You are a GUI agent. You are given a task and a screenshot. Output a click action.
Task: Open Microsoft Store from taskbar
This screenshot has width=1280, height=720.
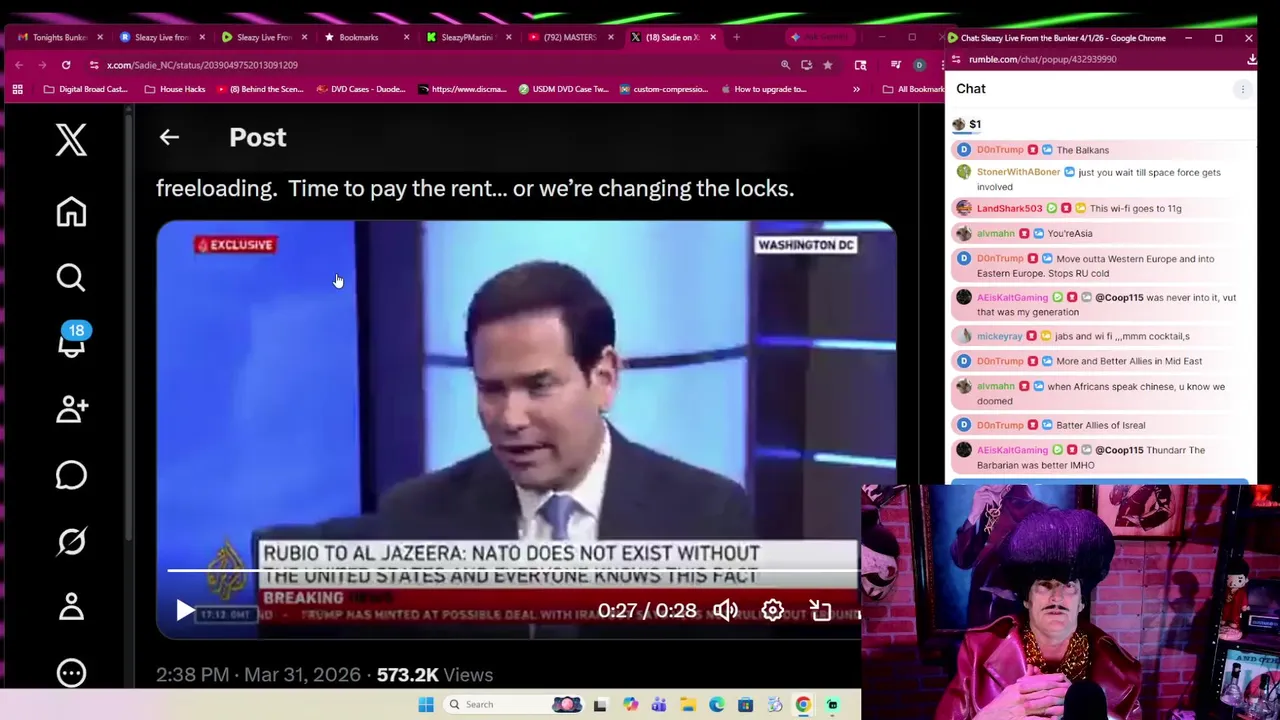click(x=745, y=704)
